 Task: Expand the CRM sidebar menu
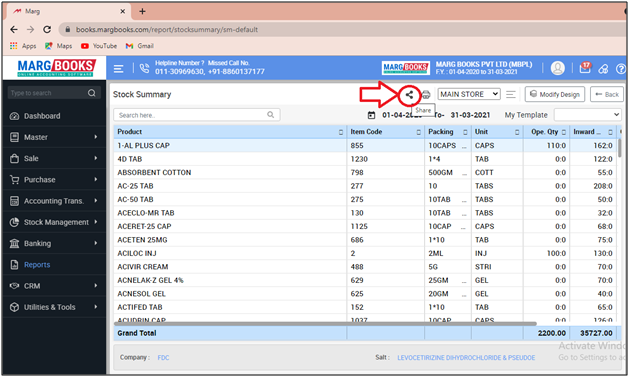pyautogui.click(x=54, y=286)
